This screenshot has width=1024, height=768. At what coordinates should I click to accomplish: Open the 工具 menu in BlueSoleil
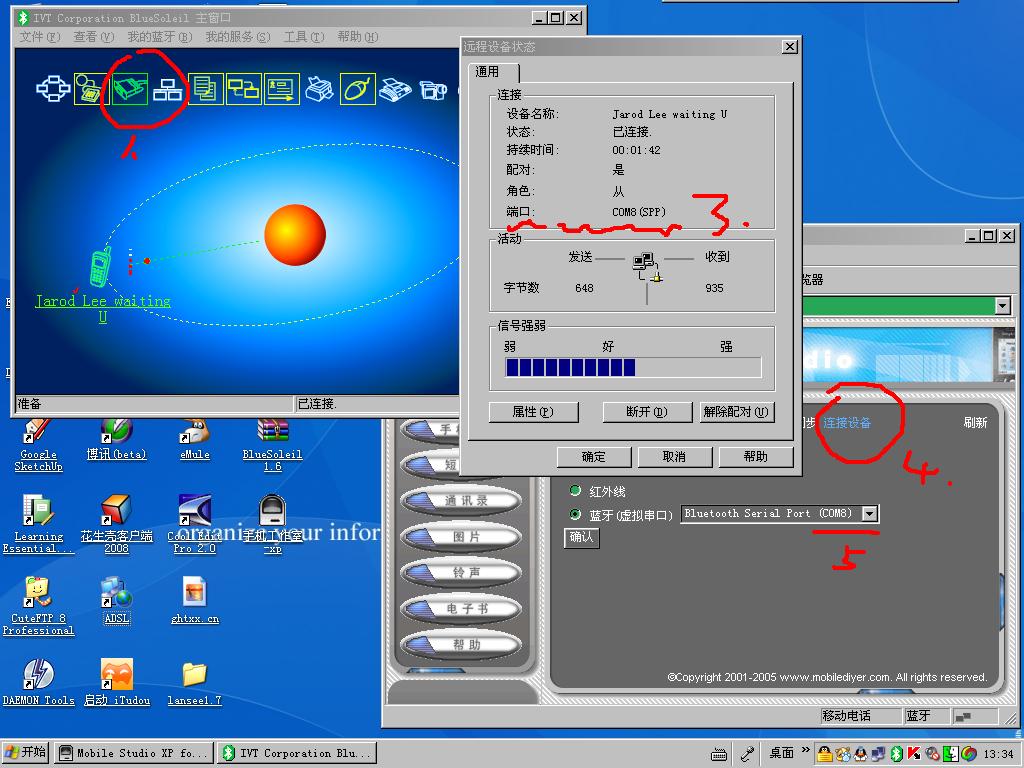[x=303, y=37]
